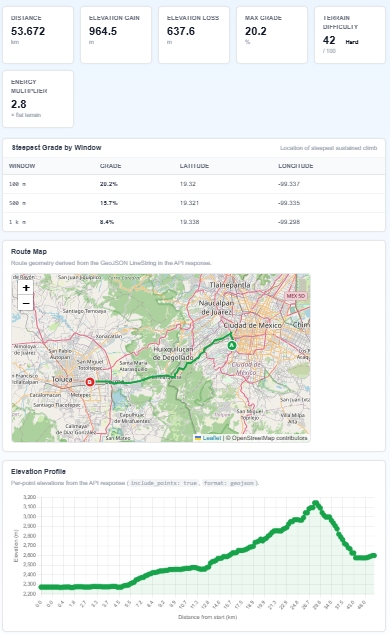Click the MEX 5D highway shield
Image resolution: width=390 pixels, height=635 pixels.
click(295, 296)
